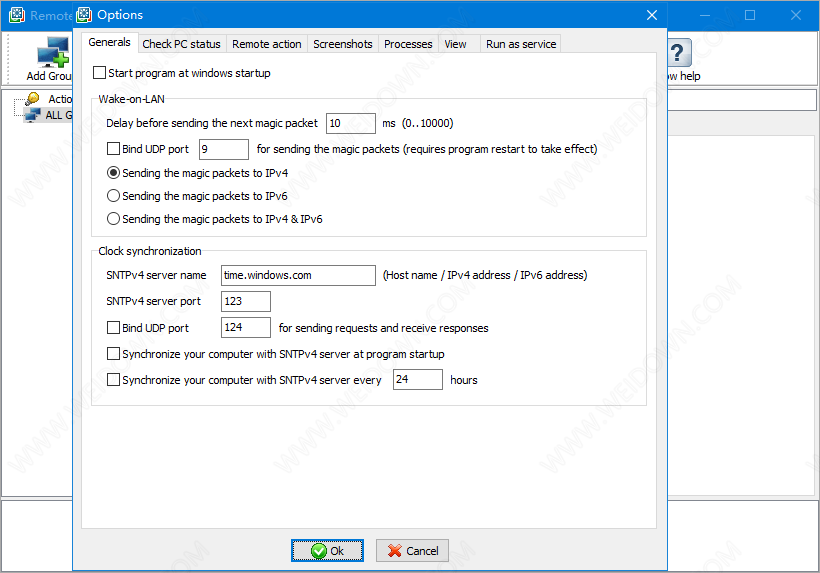
Task: Open the Remote action tab
Action: point(267,44)
